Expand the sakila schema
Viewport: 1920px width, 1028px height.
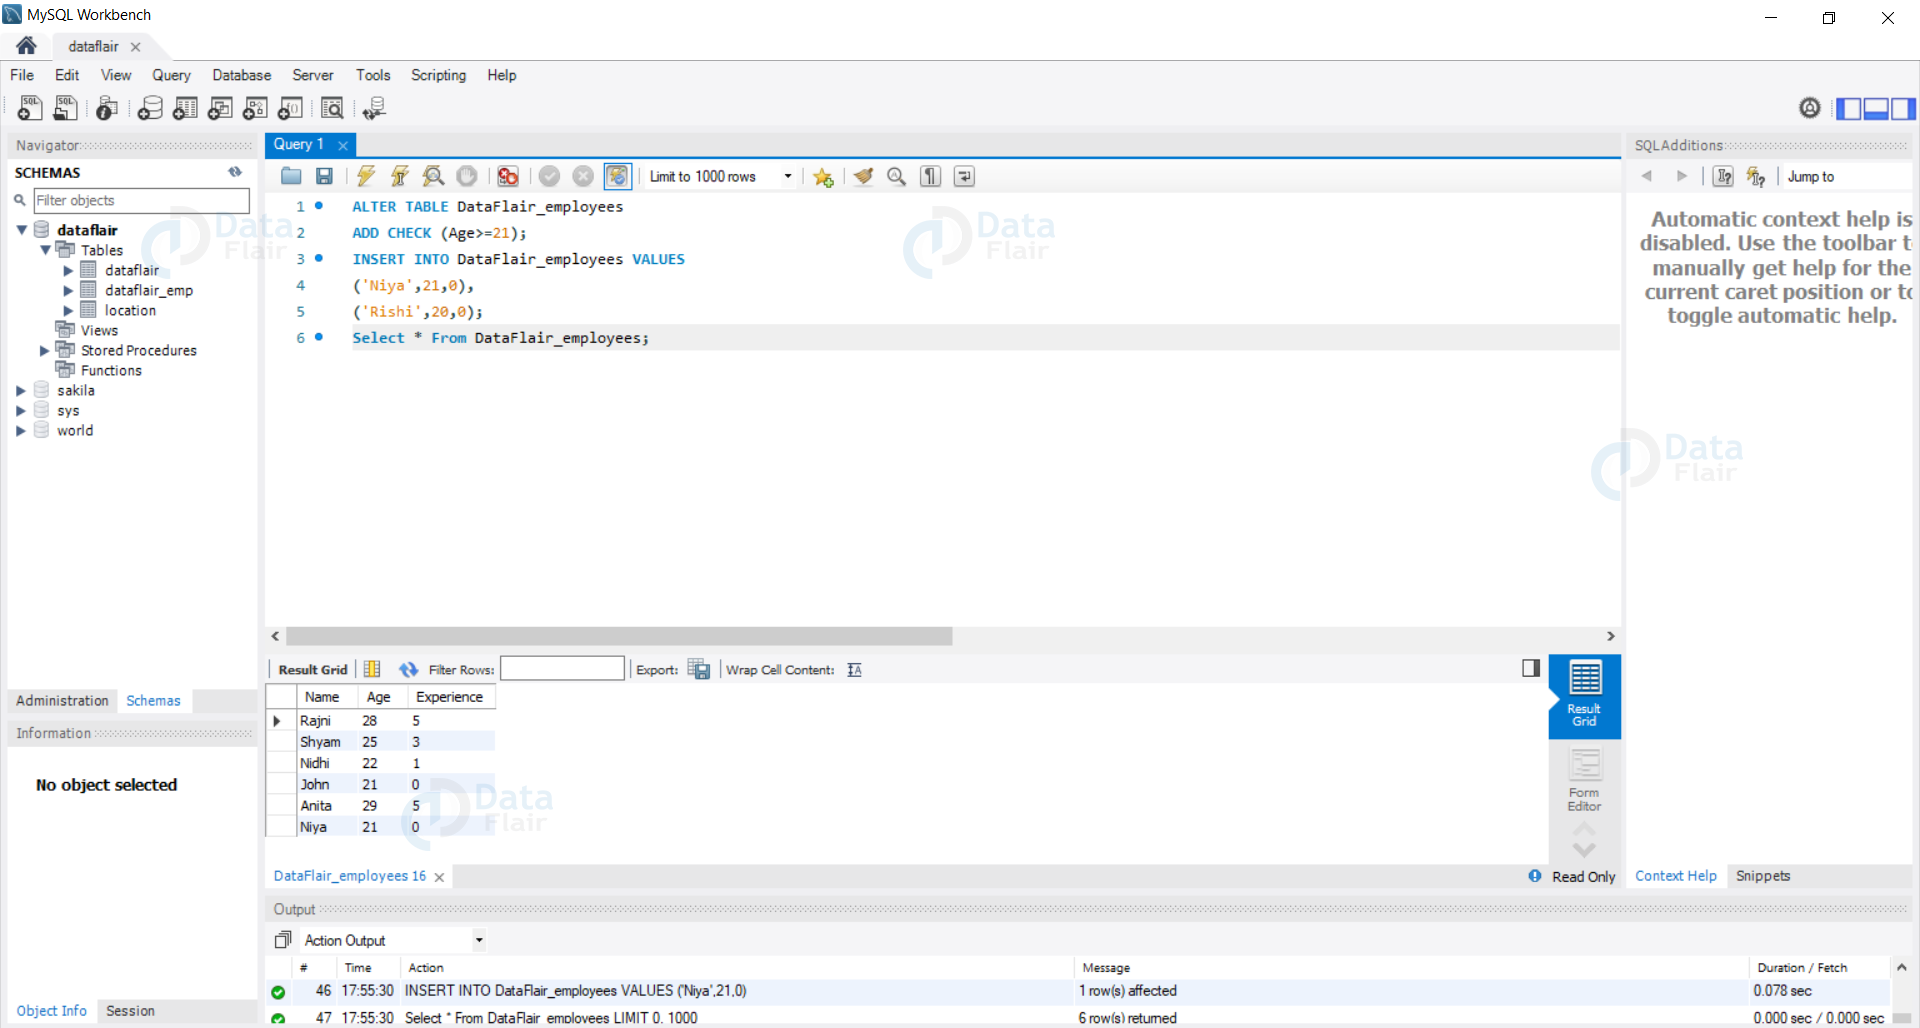point(20,390)
